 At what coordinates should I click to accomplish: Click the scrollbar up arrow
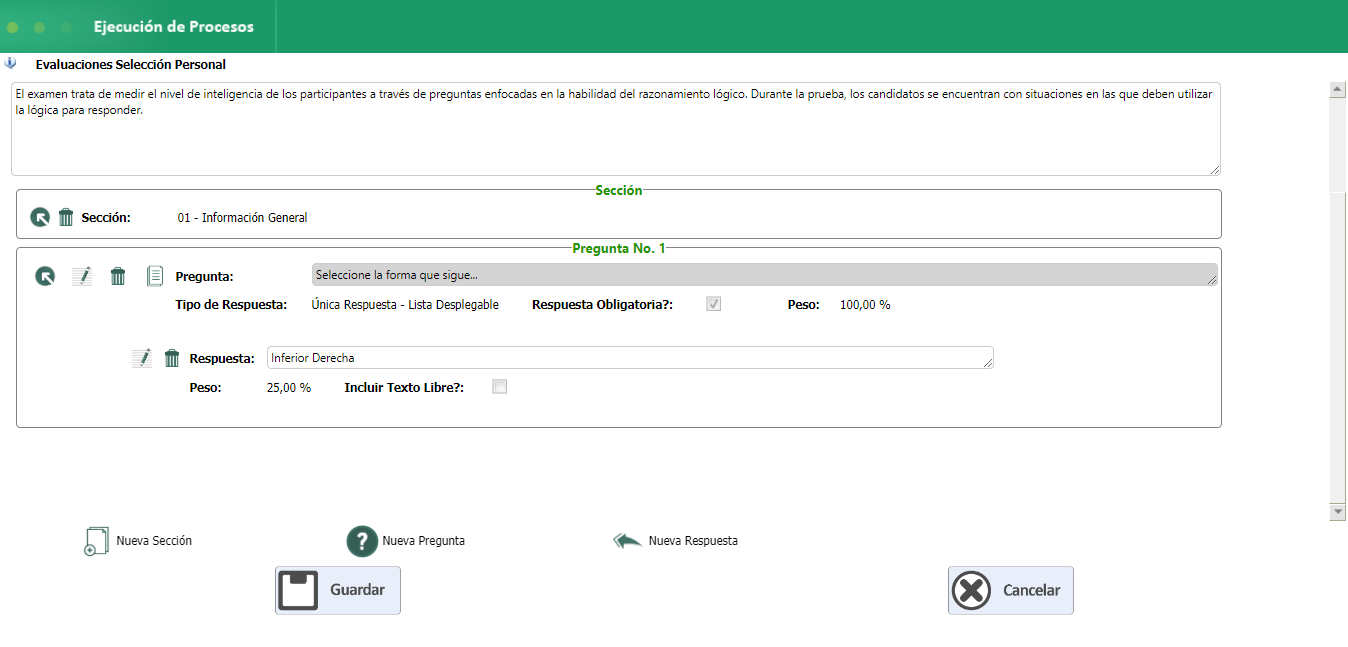tap(1338, 89)
